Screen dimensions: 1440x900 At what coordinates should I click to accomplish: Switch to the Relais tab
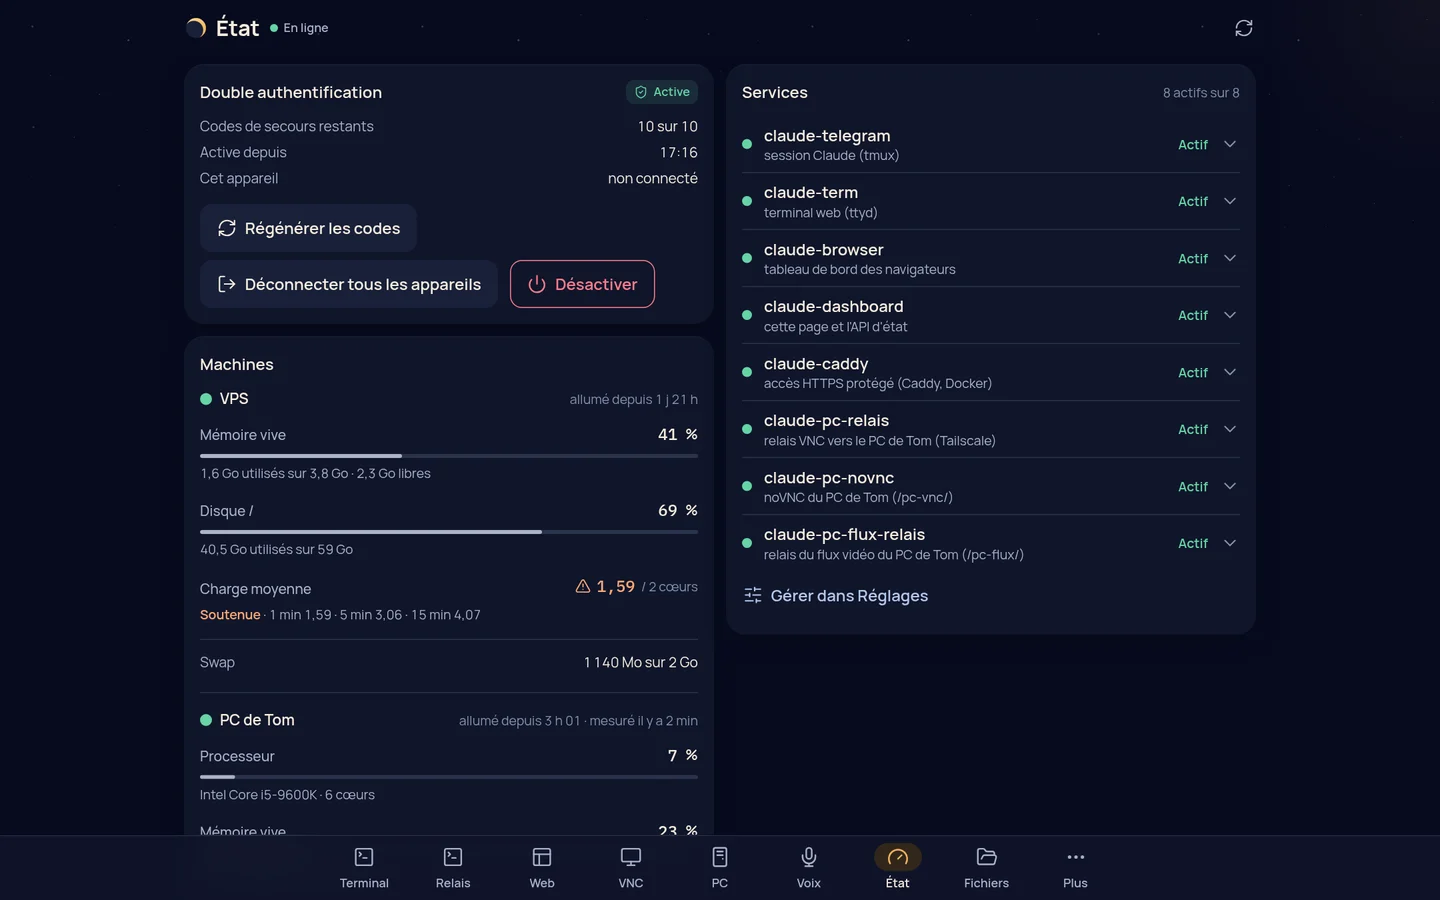453,868
